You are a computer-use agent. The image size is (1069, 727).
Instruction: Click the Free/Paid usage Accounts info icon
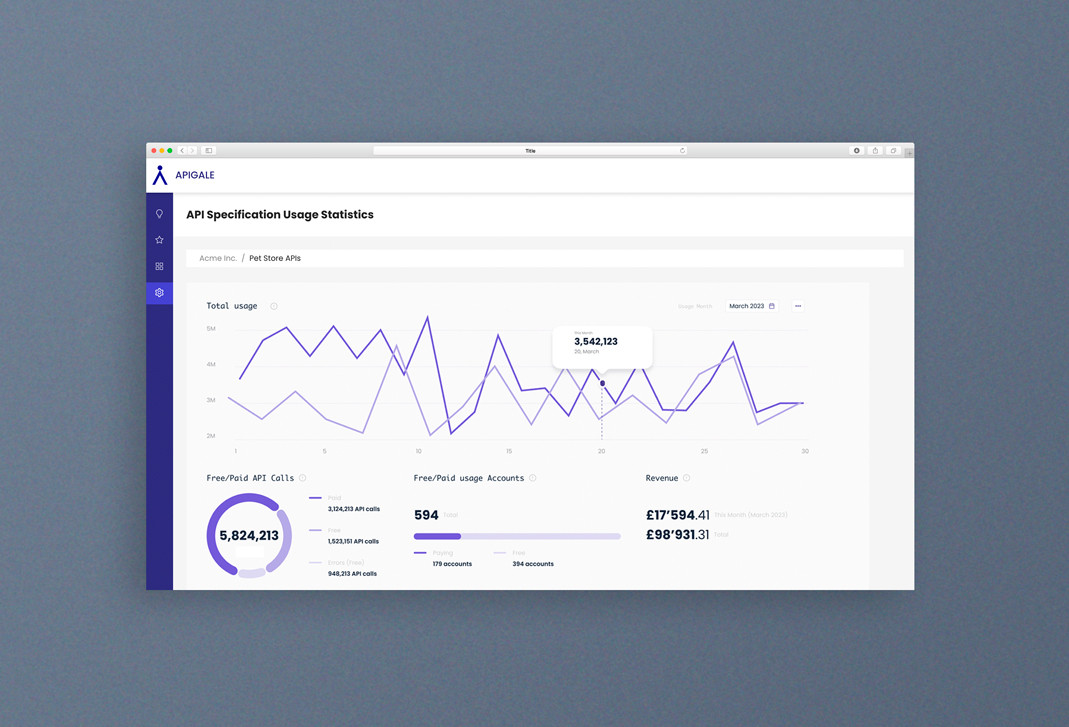[532, 478]
